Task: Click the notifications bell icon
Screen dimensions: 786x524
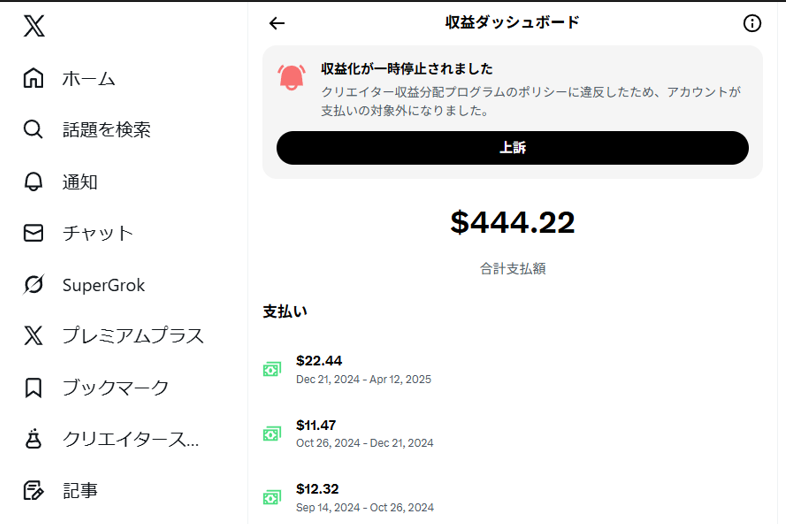Action: click(34, 182)
